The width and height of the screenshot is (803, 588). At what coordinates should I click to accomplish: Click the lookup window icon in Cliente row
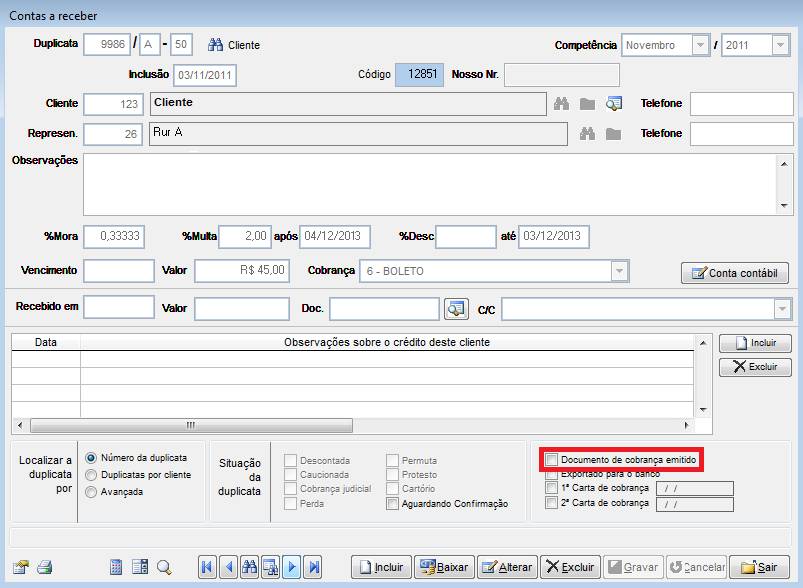tap(614, 104)
